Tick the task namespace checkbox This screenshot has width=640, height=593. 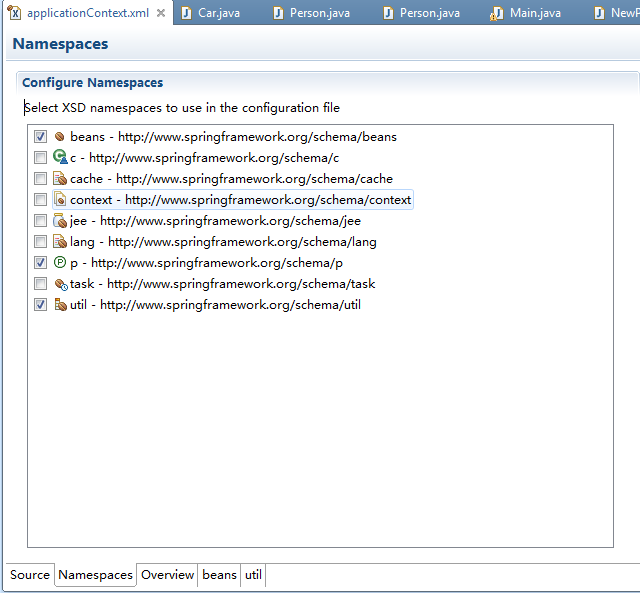pos(40,284)
